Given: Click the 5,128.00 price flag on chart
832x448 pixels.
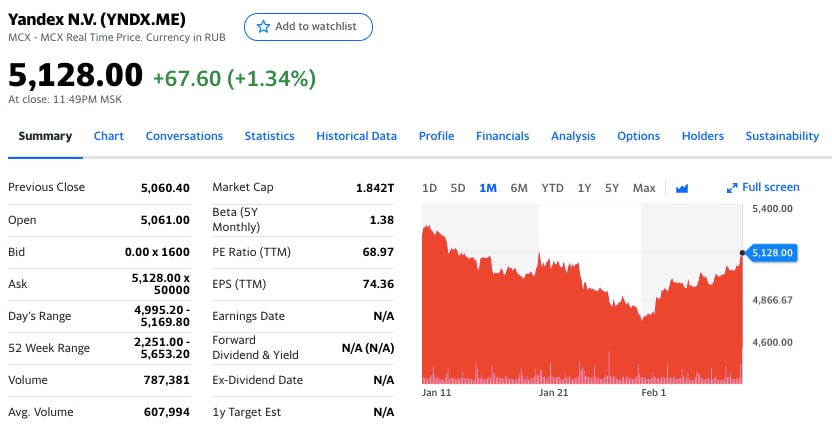Looking at the screenshot, I should (772, 253).
